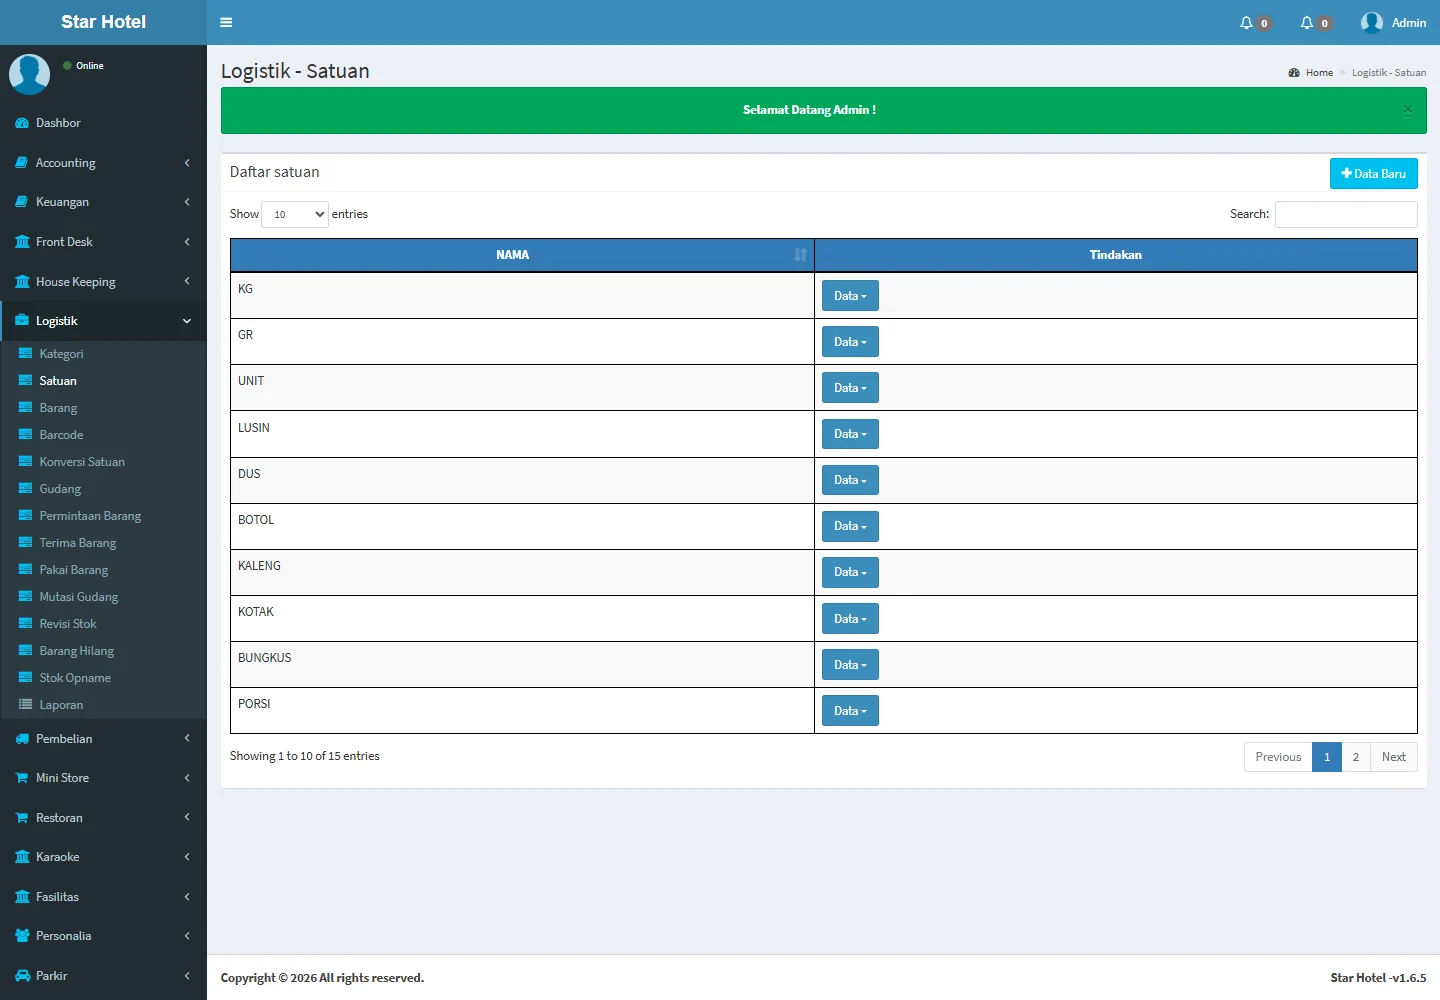Open the Data dropdown for KG row
The width and height of the screenshot is (1440, 1000).
(x=850, y=296)
